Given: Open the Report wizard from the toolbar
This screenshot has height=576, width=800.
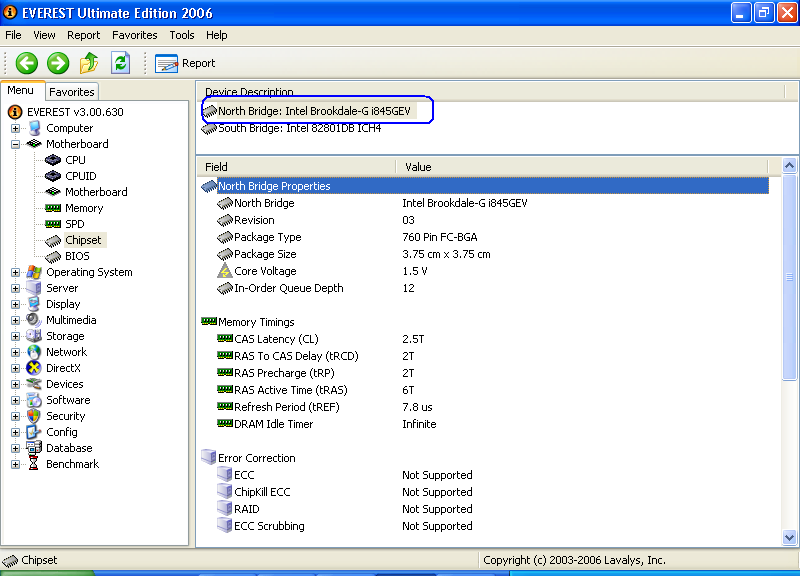Looking at the screenshot, I should [185, 63].
